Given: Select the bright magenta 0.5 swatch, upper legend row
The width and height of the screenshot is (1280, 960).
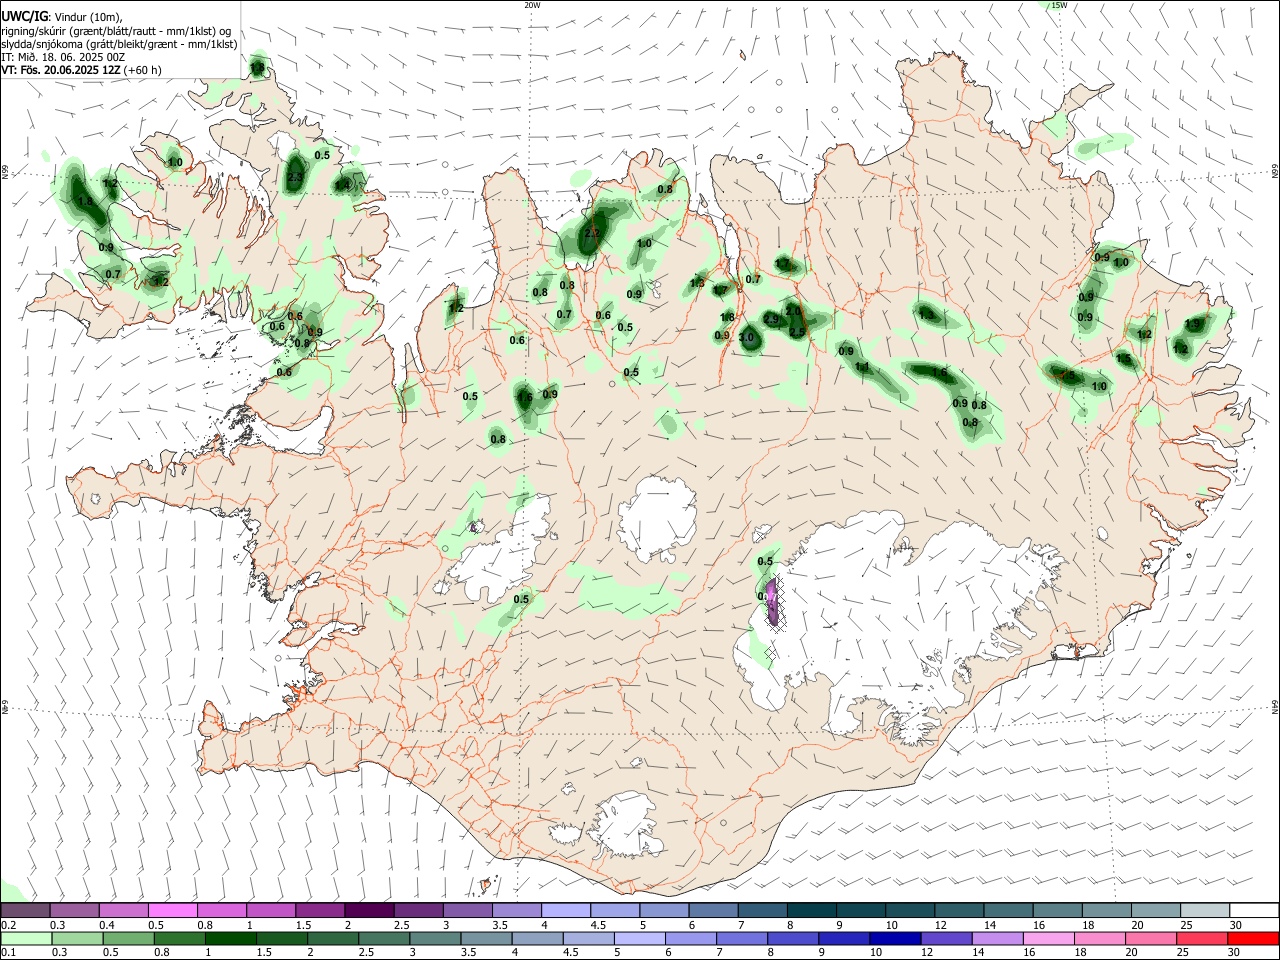Looking at the screenshot, I should click(172, 910).
